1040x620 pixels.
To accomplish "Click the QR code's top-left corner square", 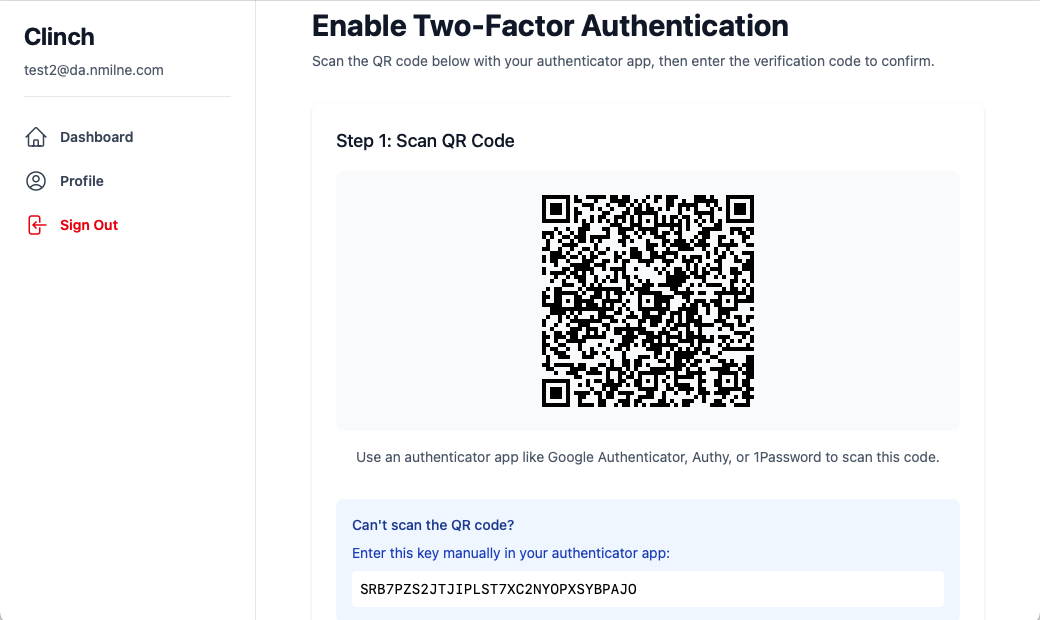I will [556, 209].
